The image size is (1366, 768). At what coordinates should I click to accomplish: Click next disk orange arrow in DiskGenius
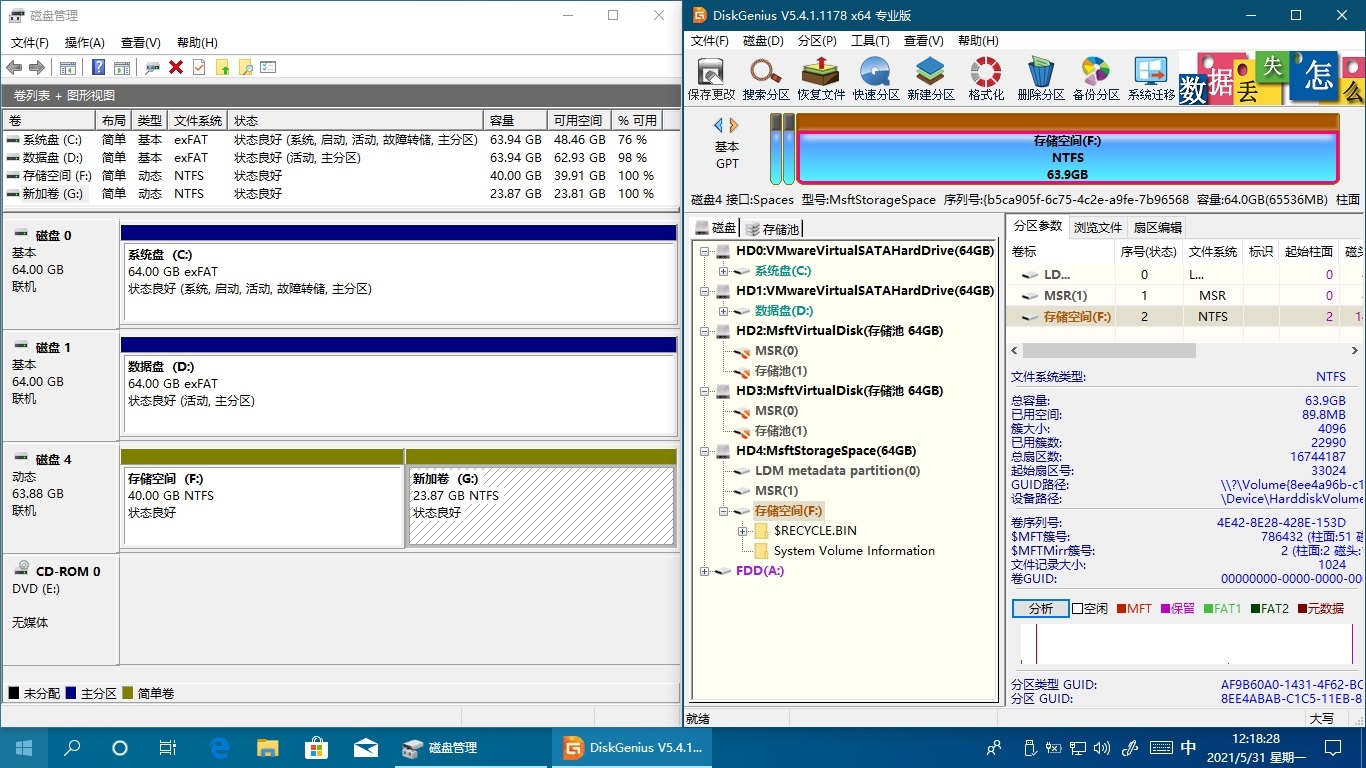point(734,125)
